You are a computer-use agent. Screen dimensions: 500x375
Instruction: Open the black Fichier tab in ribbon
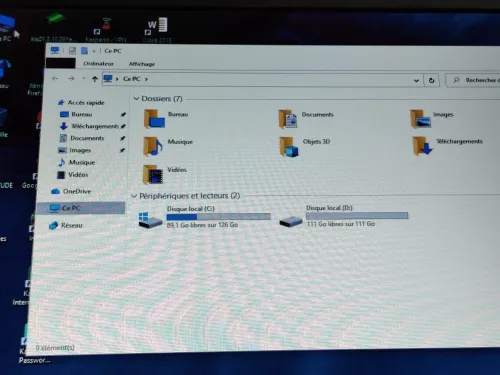[61, 63]
